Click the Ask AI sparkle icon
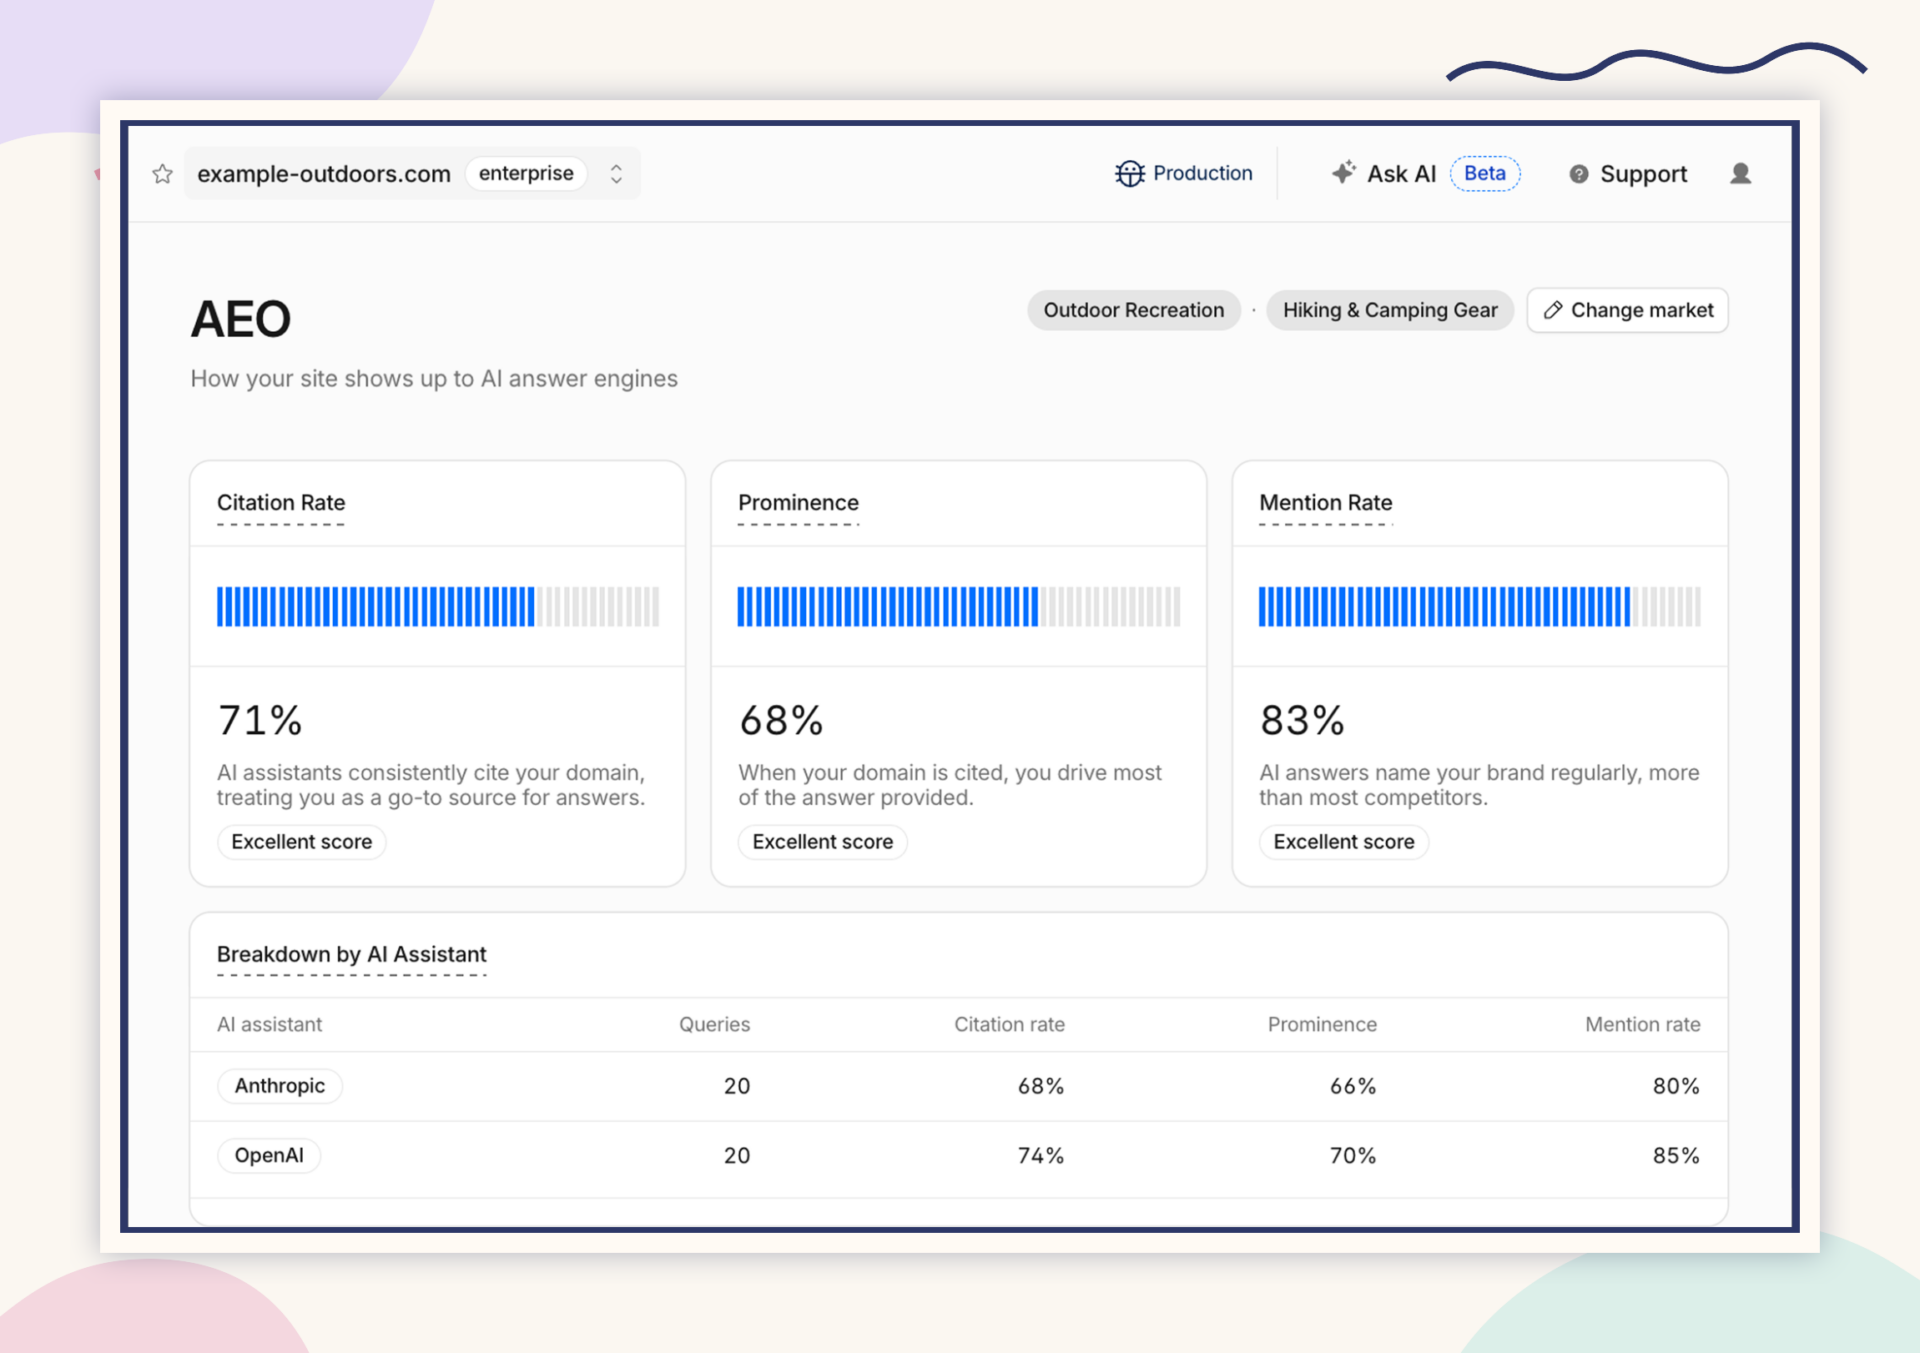The height and width of the screenshot is (1353, 1920). click(1343, 173)
